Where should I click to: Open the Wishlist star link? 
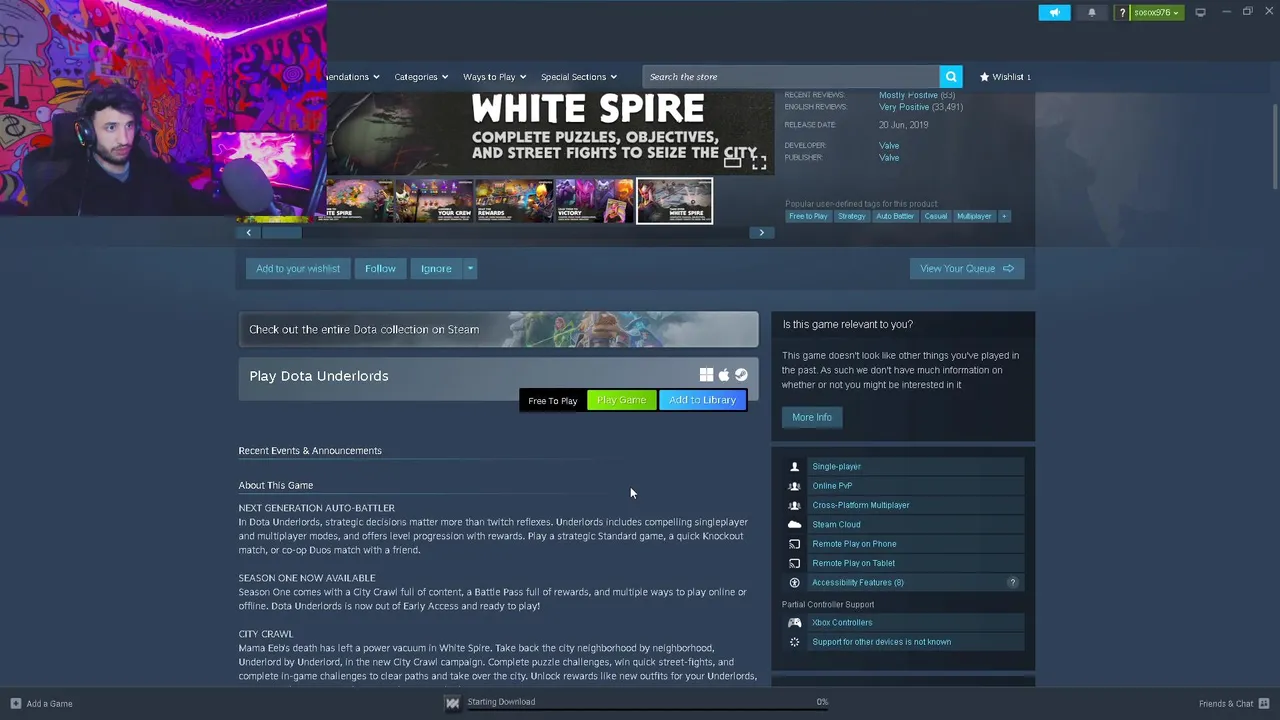pyautogui.click(x=1005, y=76)
